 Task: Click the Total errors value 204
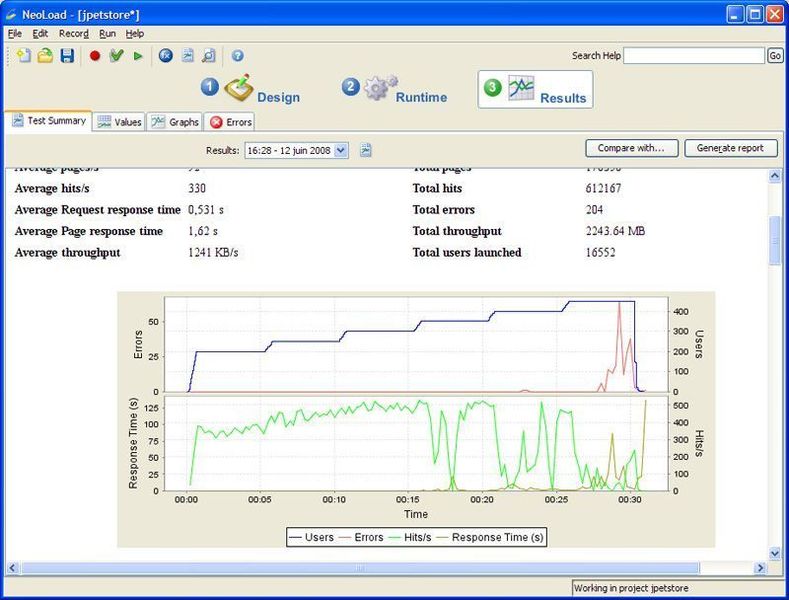594,209
